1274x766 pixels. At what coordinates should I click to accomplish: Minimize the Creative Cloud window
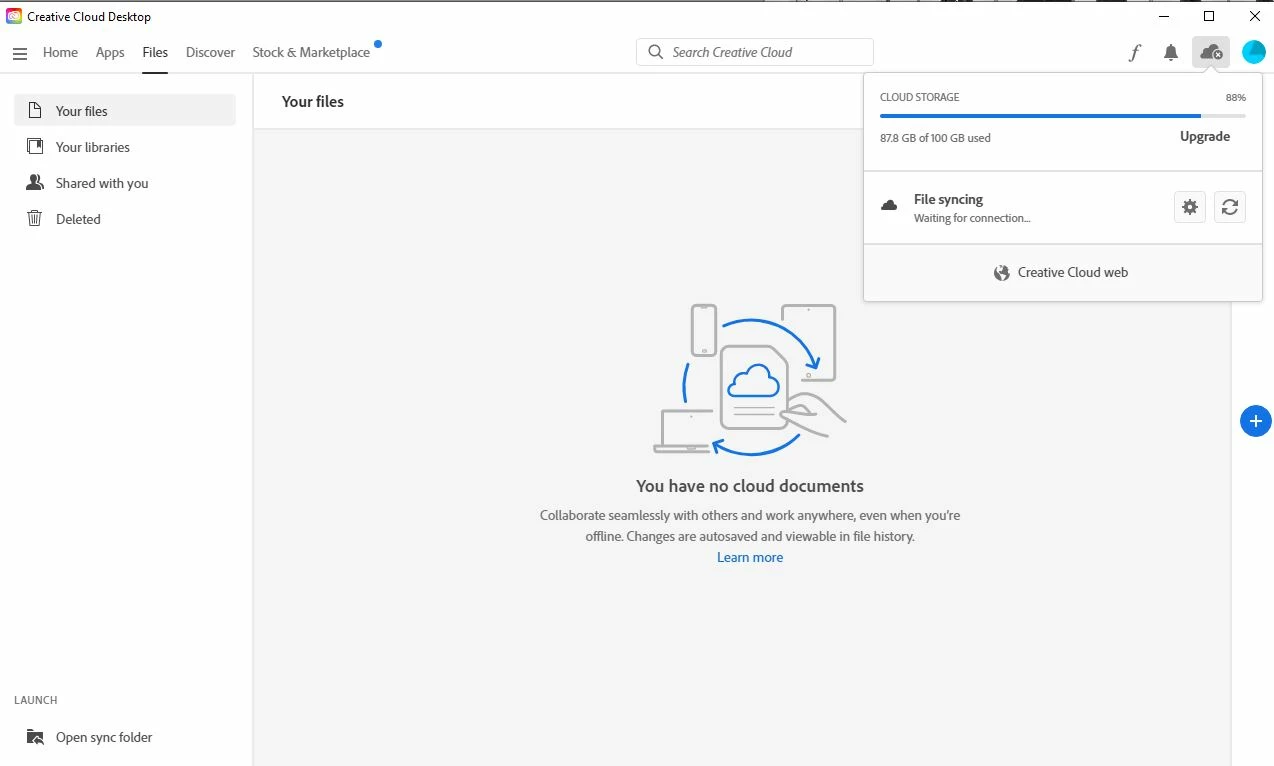coord(1163,16)
